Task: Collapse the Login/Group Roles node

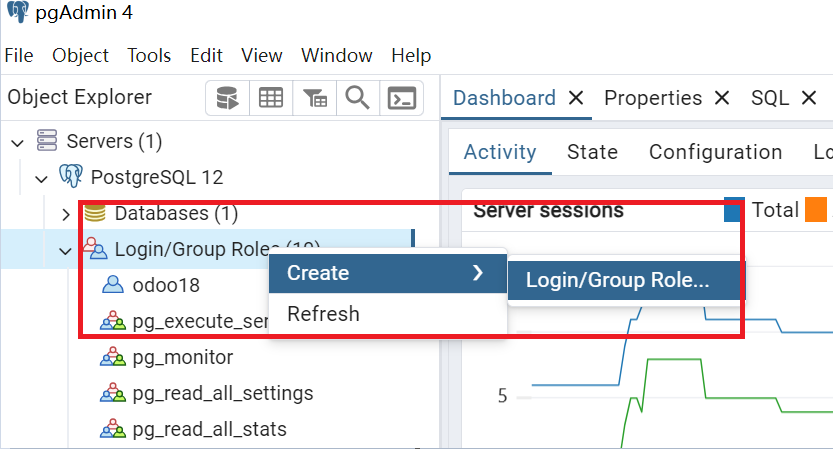Action: (x=65, y=251)
